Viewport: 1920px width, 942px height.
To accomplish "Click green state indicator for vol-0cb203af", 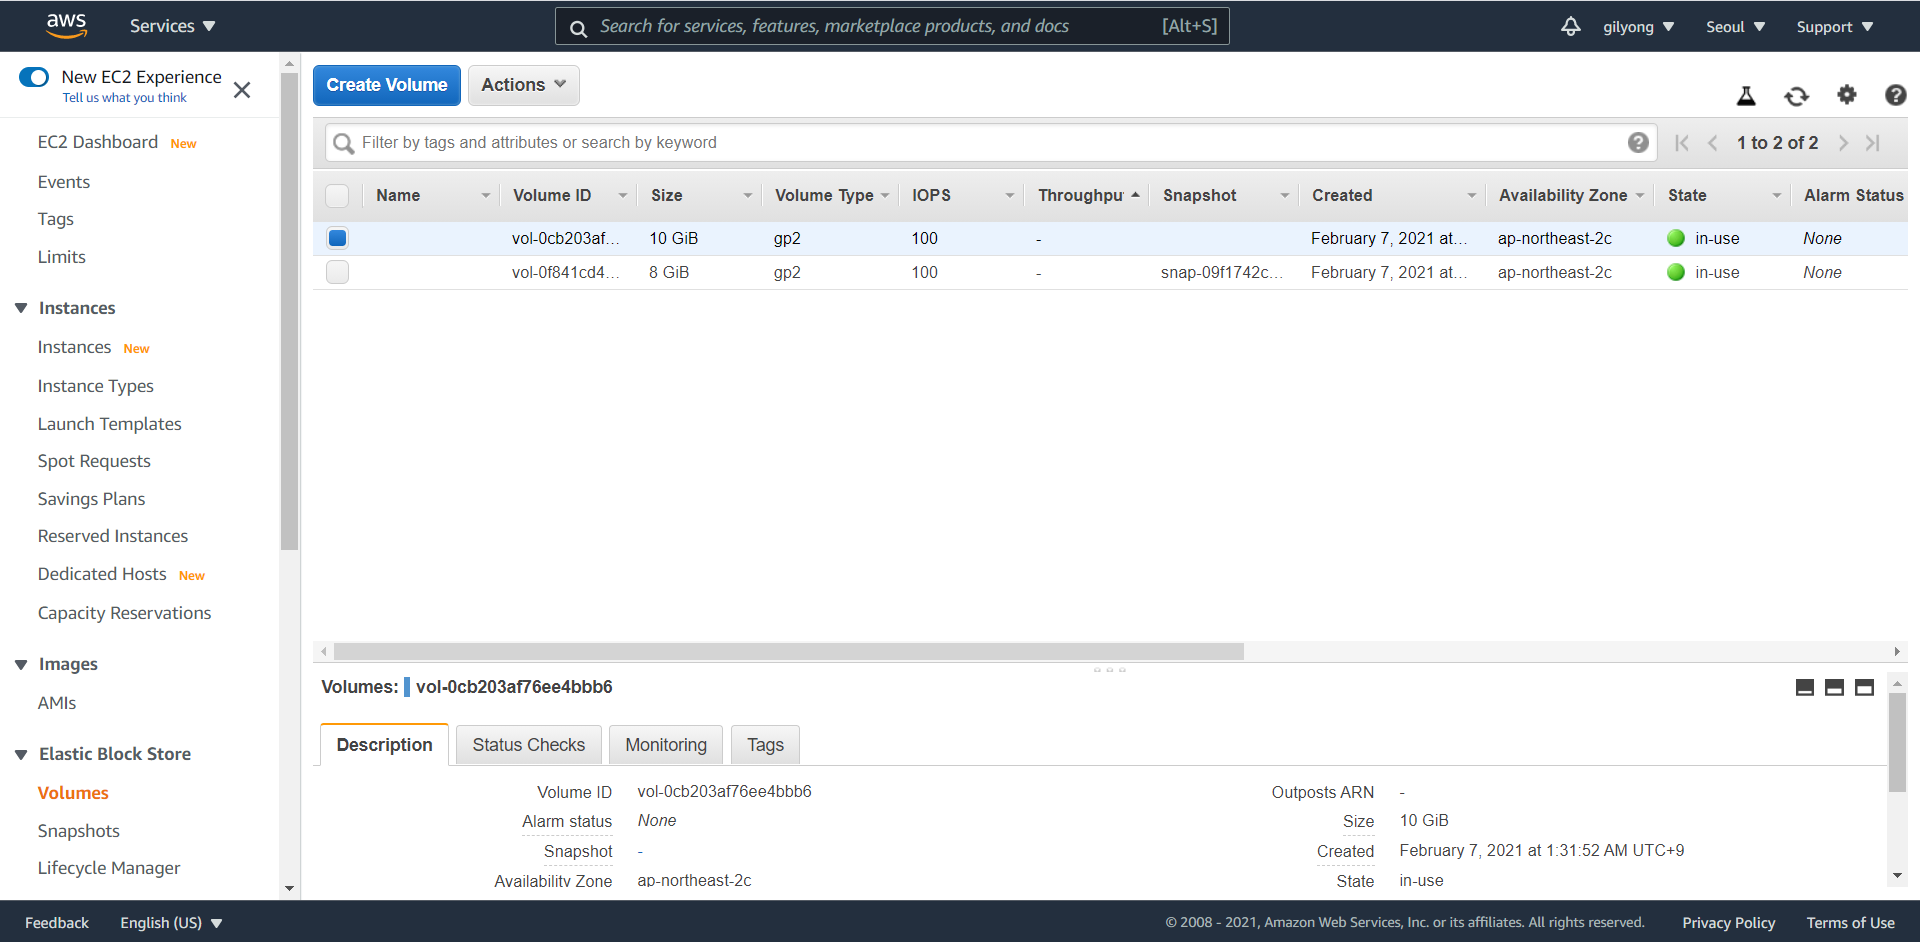I will pos(1676,238).
